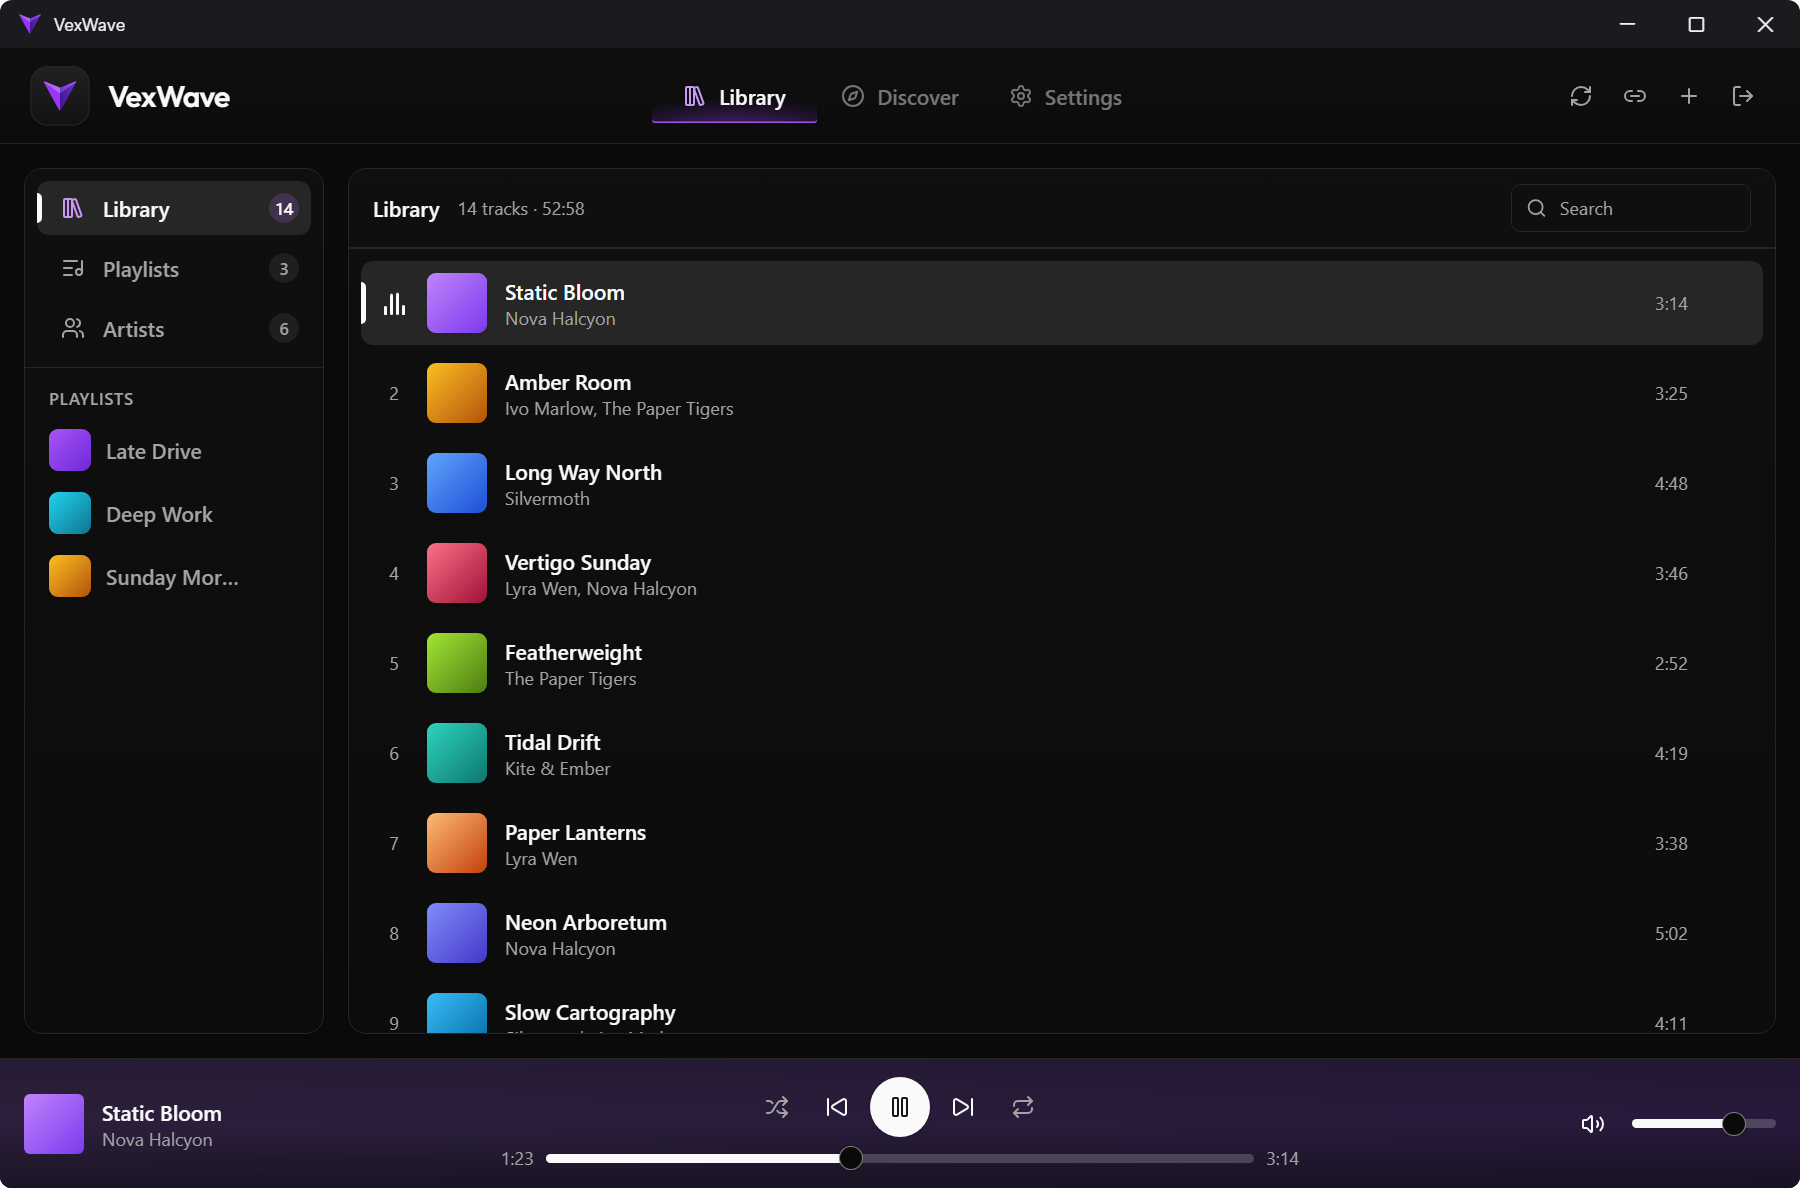Click the plus add icon
The image size is (1800, 1188).
click(1689, 96)
